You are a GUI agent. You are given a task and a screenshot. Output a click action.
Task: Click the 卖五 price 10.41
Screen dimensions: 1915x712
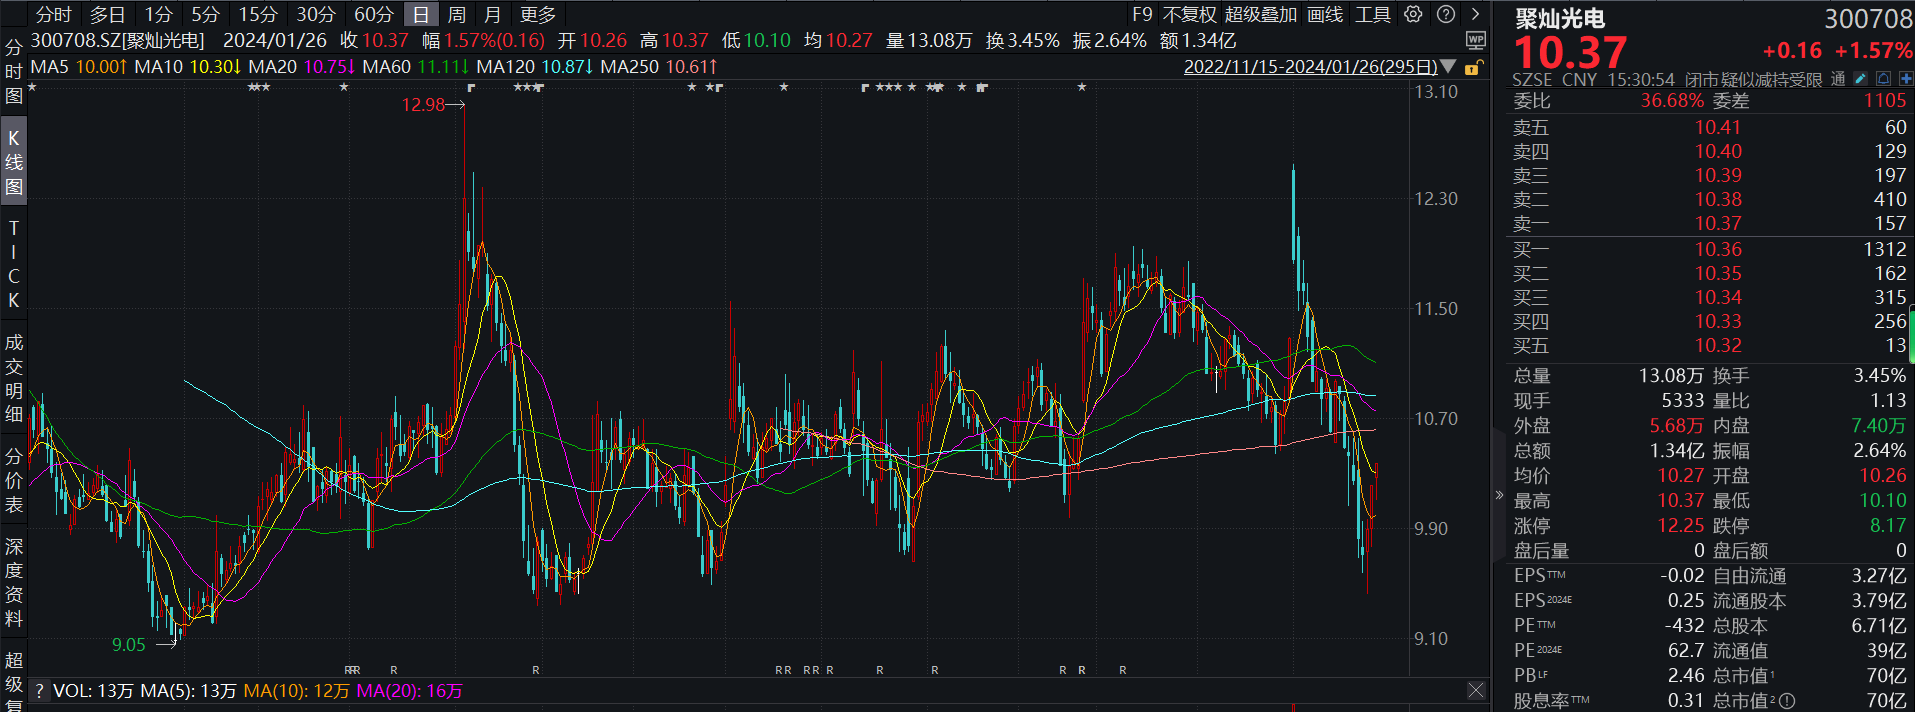tap(1718, 127)
